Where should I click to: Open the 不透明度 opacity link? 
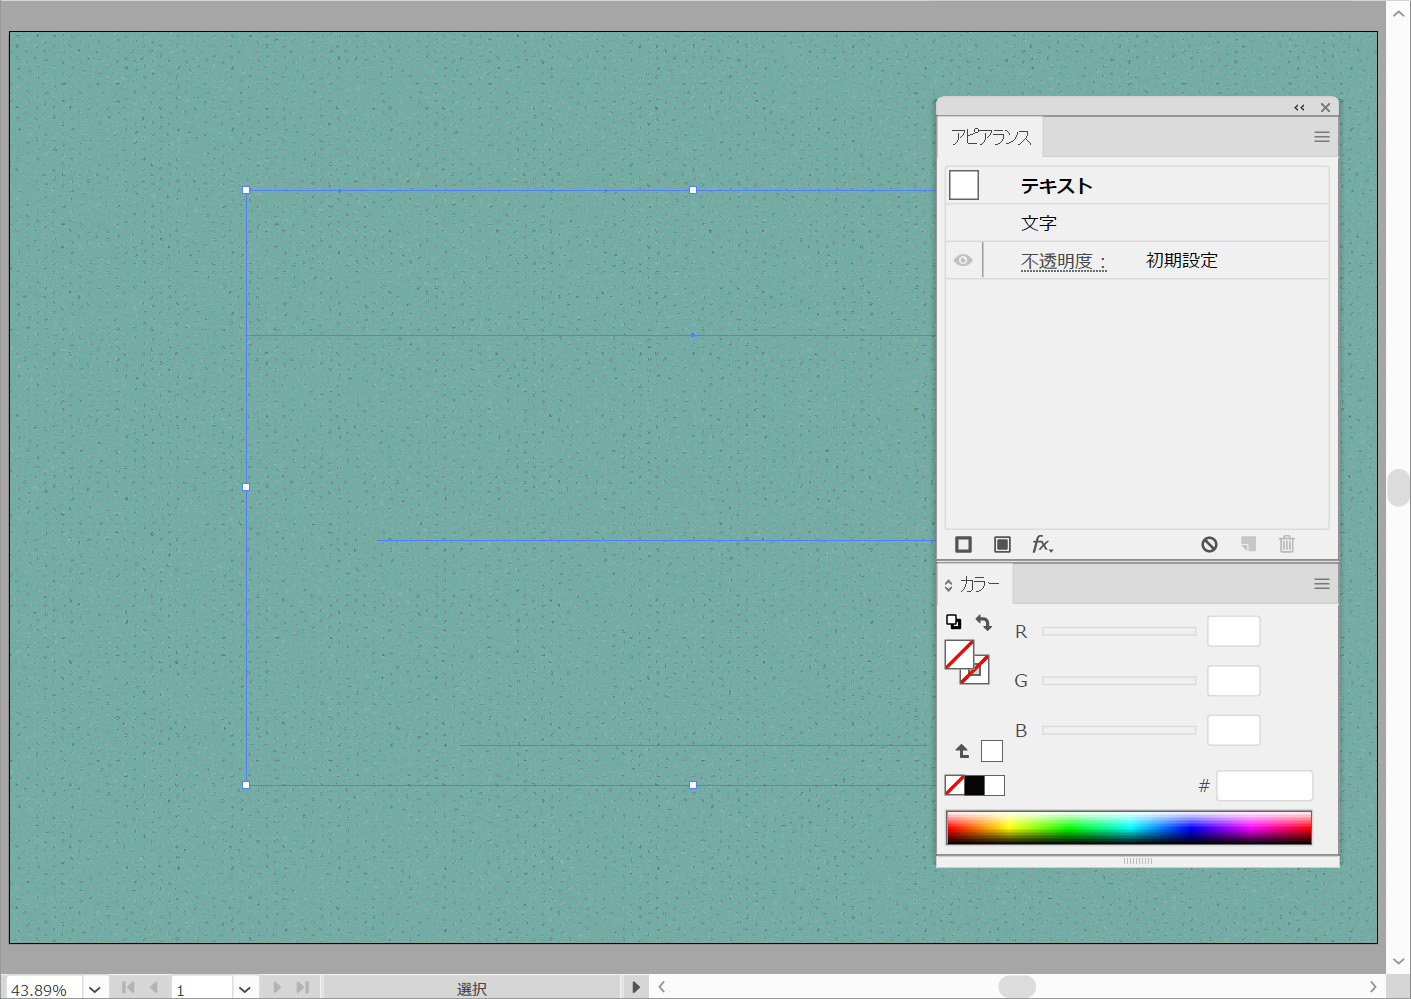tap(1063, 261)
